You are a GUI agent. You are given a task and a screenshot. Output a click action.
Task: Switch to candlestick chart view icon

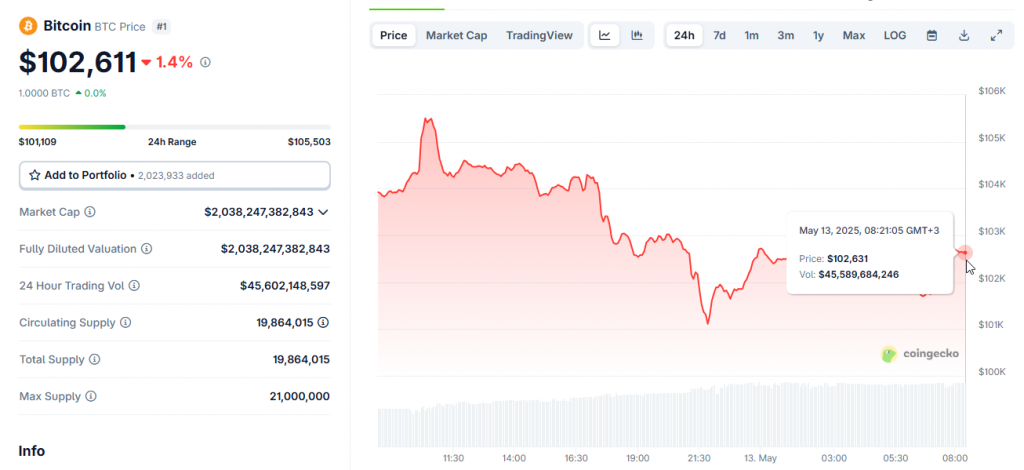pyautogui.click(x=637, y=35)
